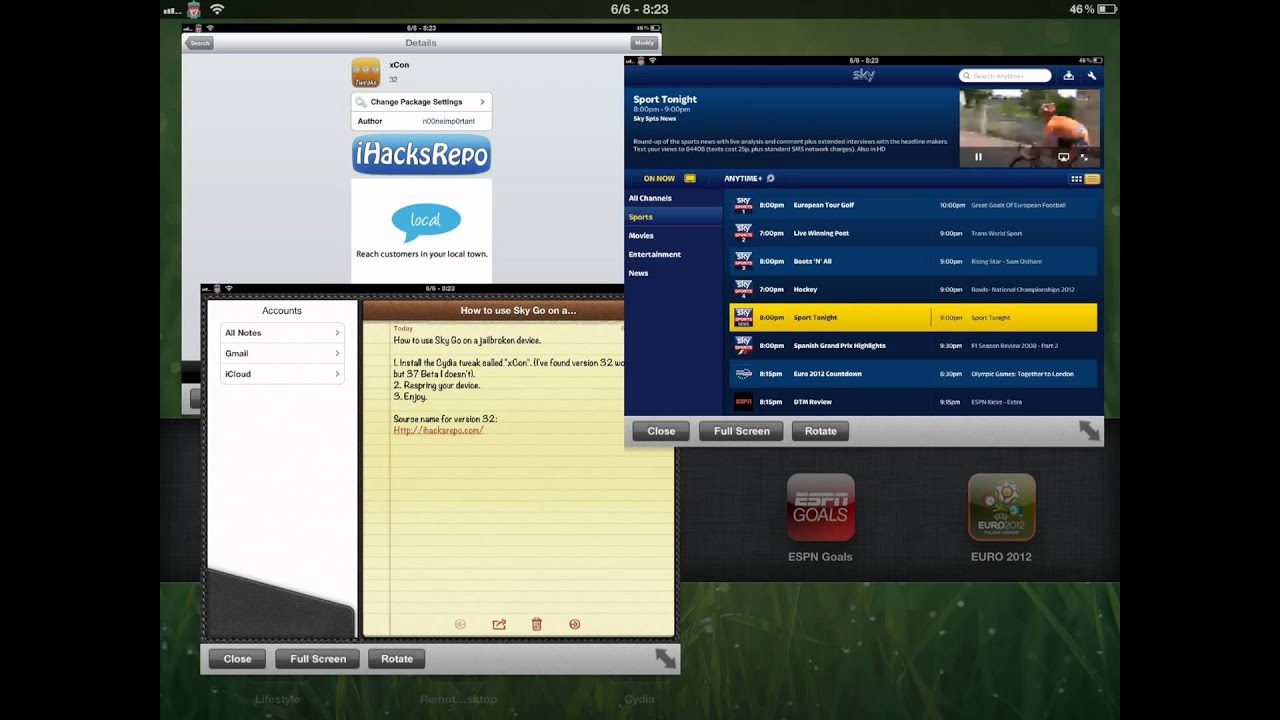The image size is (1280, 720).
Task: Tap the Modify button in Cydia
Action: click(644, 43)
